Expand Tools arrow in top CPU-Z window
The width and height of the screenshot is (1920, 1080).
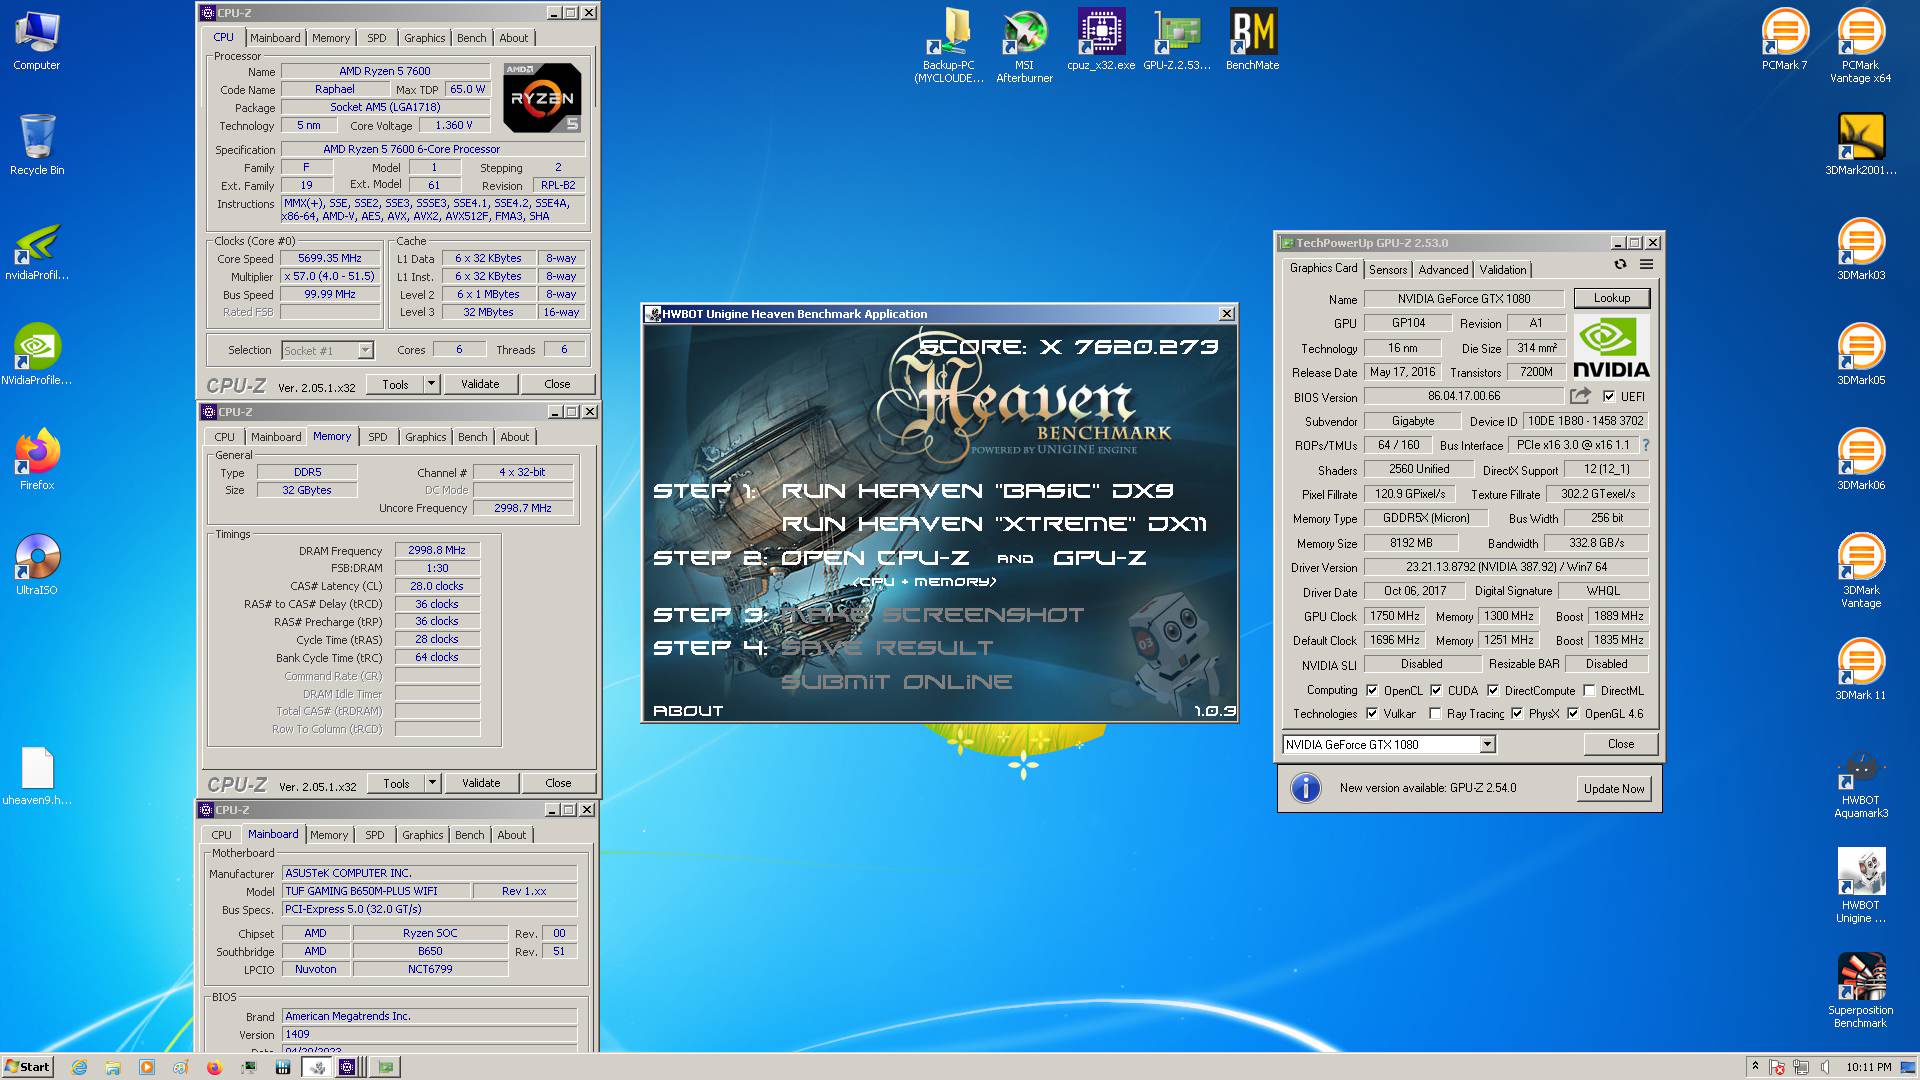pos(431,383)
